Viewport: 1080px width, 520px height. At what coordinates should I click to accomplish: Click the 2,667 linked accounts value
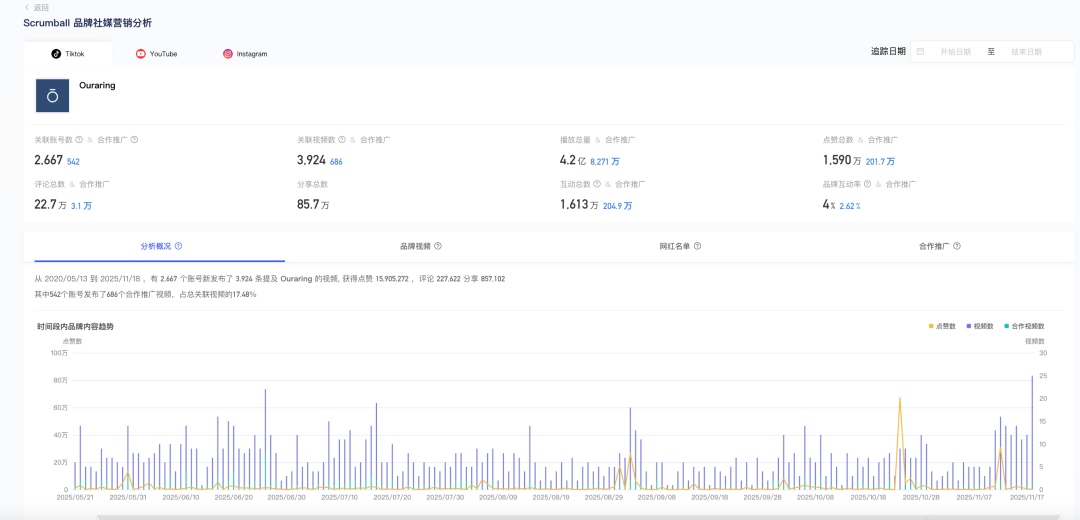coord(48,160)
